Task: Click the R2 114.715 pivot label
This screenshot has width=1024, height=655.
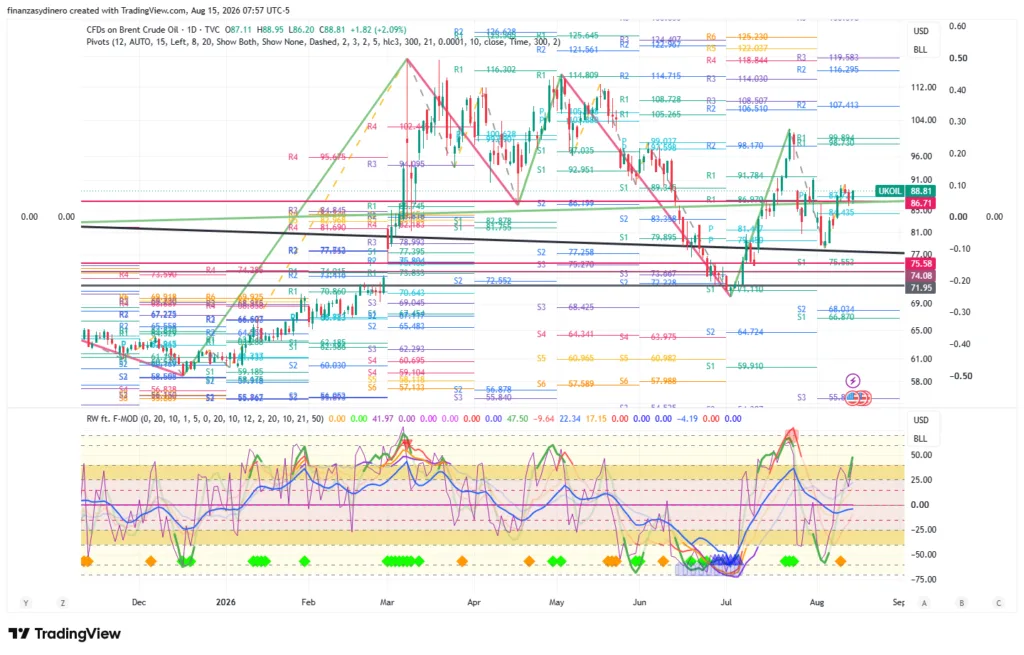Action: click(650, 76)
